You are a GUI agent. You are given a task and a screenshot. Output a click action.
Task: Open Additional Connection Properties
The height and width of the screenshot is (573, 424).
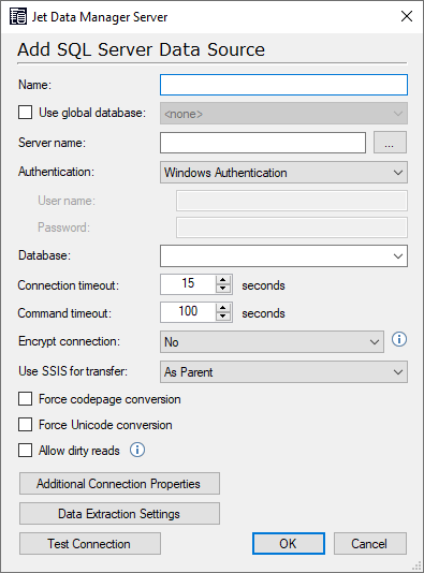click(119, 483)
